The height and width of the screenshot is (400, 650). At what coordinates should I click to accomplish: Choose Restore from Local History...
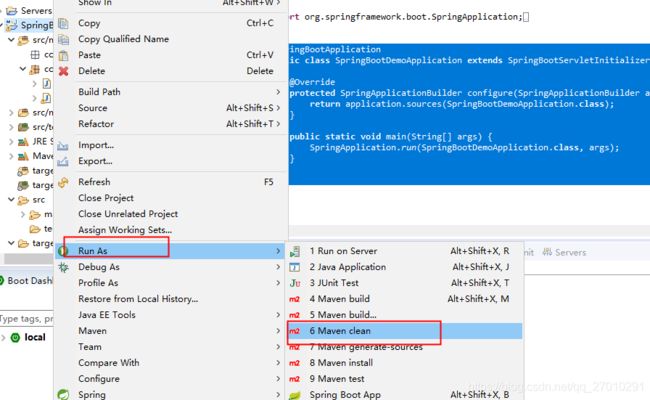(x=171, y=299)
